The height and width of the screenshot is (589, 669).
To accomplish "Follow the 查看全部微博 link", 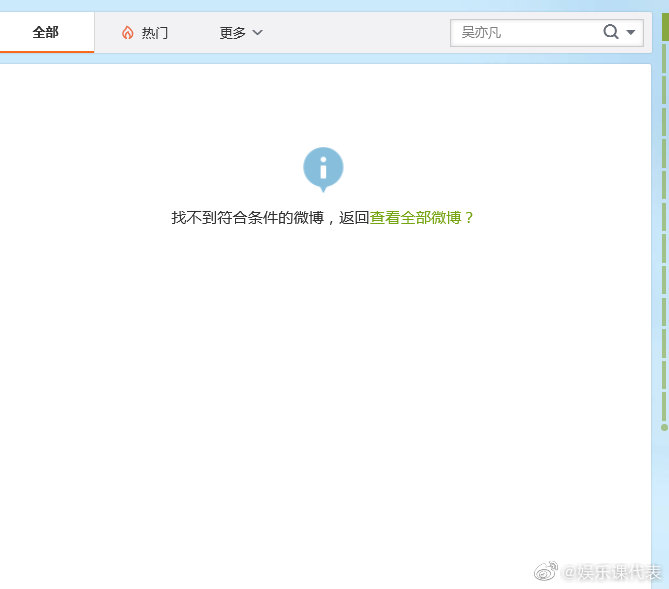I will (415, 218).
